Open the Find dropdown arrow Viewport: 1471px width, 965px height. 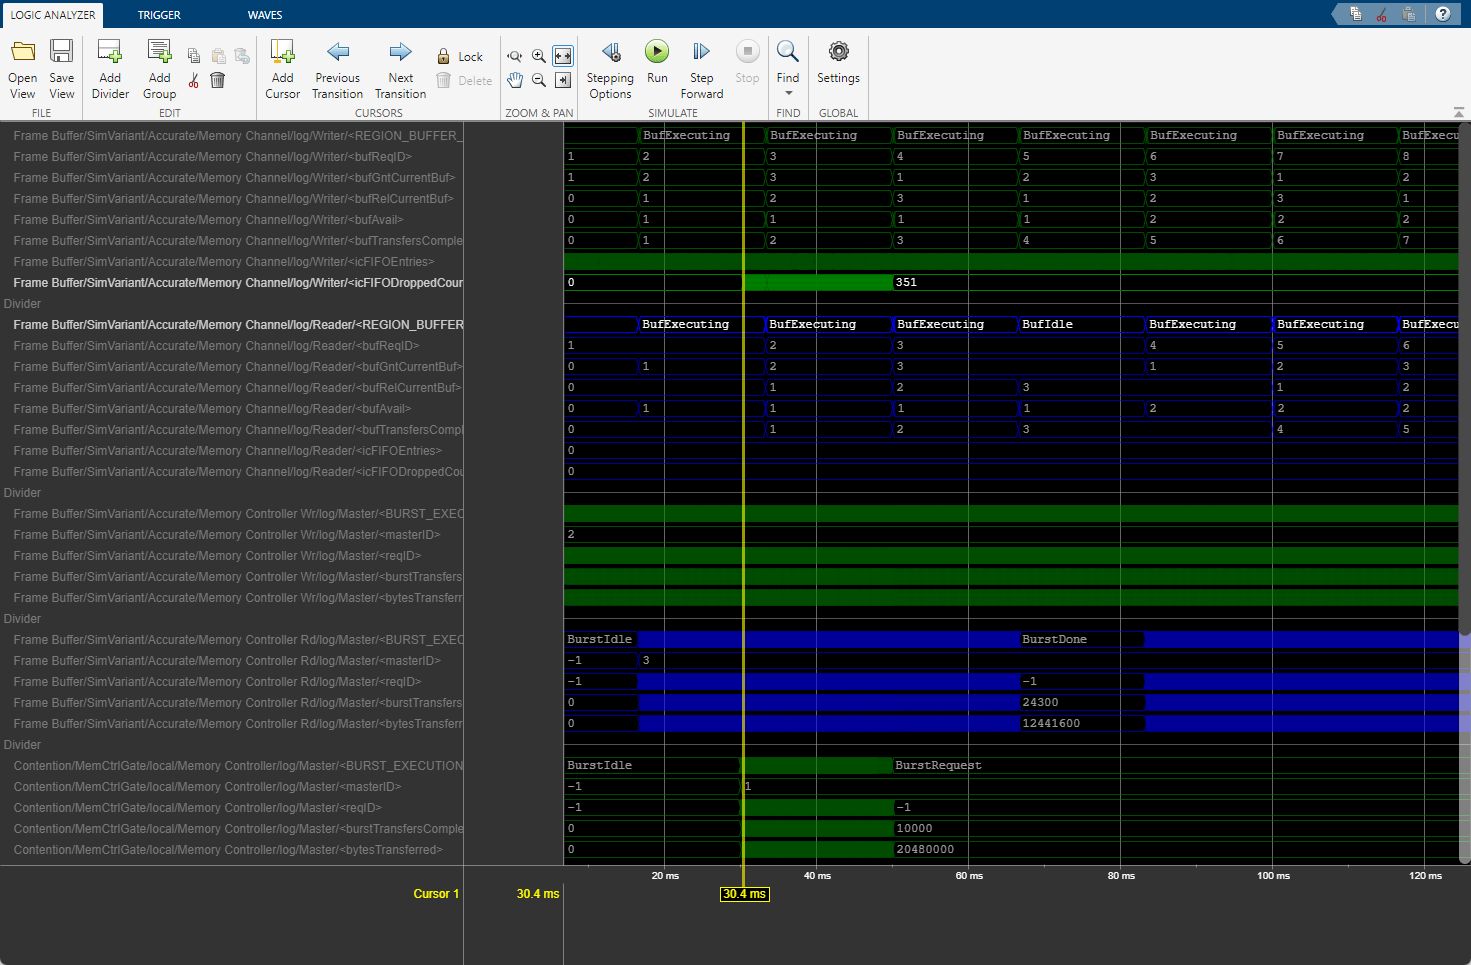pyautogui.click(x=788, y=93)
